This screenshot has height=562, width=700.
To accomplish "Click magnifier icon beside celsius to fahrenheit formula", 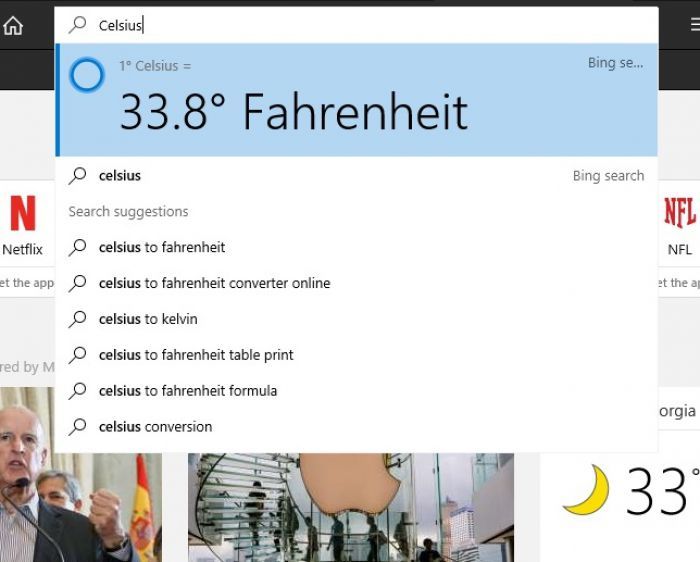I will 78,391.
